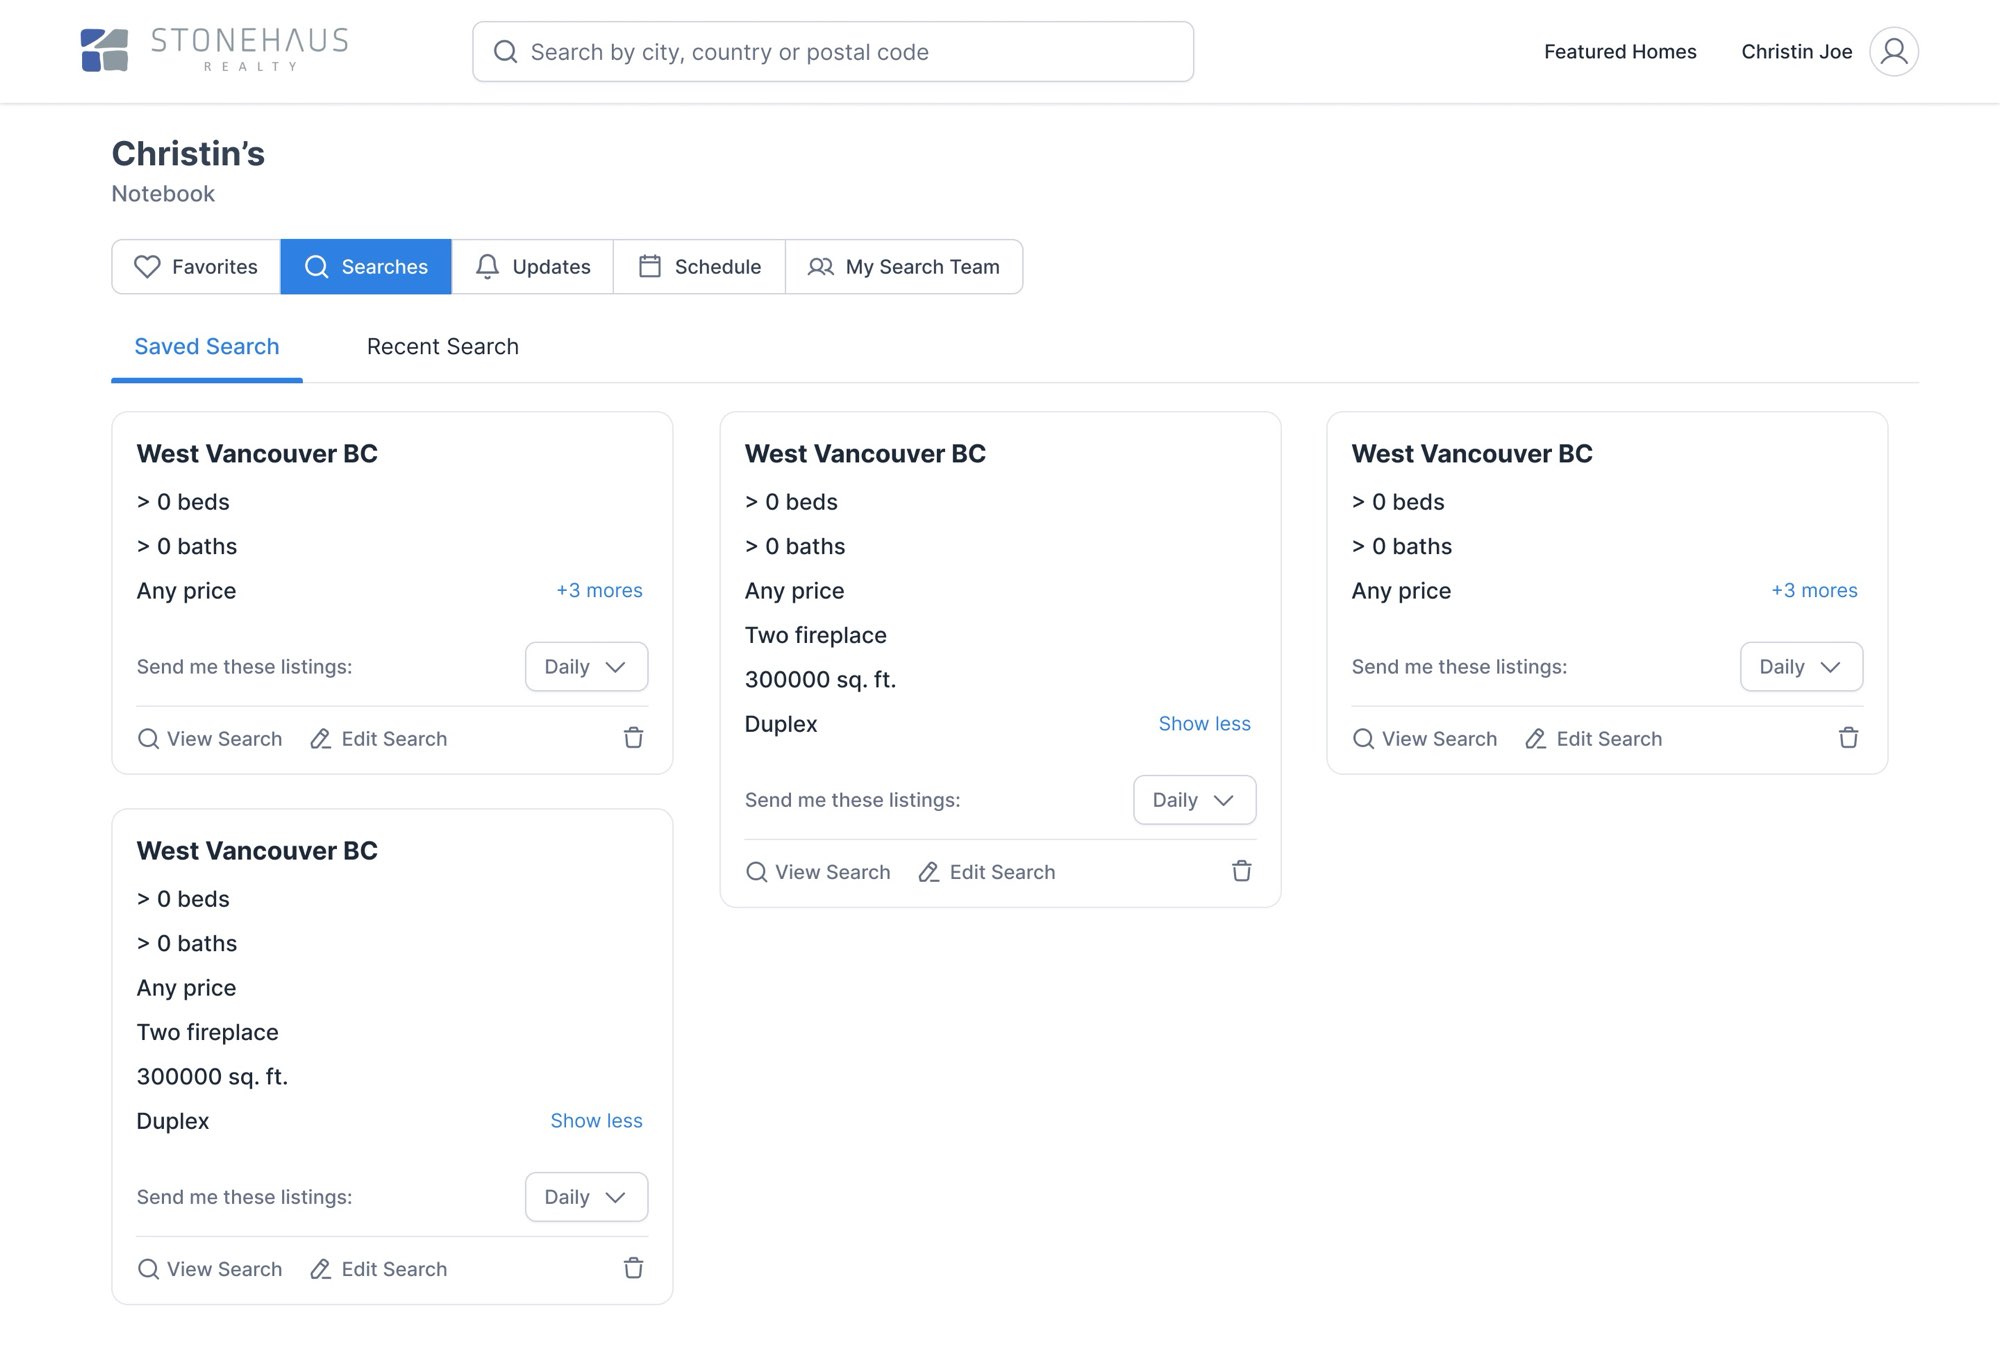Delete the bottom-left saved search with trash icon
The width and height of the screenshot is (2000, 1347).
tap(634, 1268)
